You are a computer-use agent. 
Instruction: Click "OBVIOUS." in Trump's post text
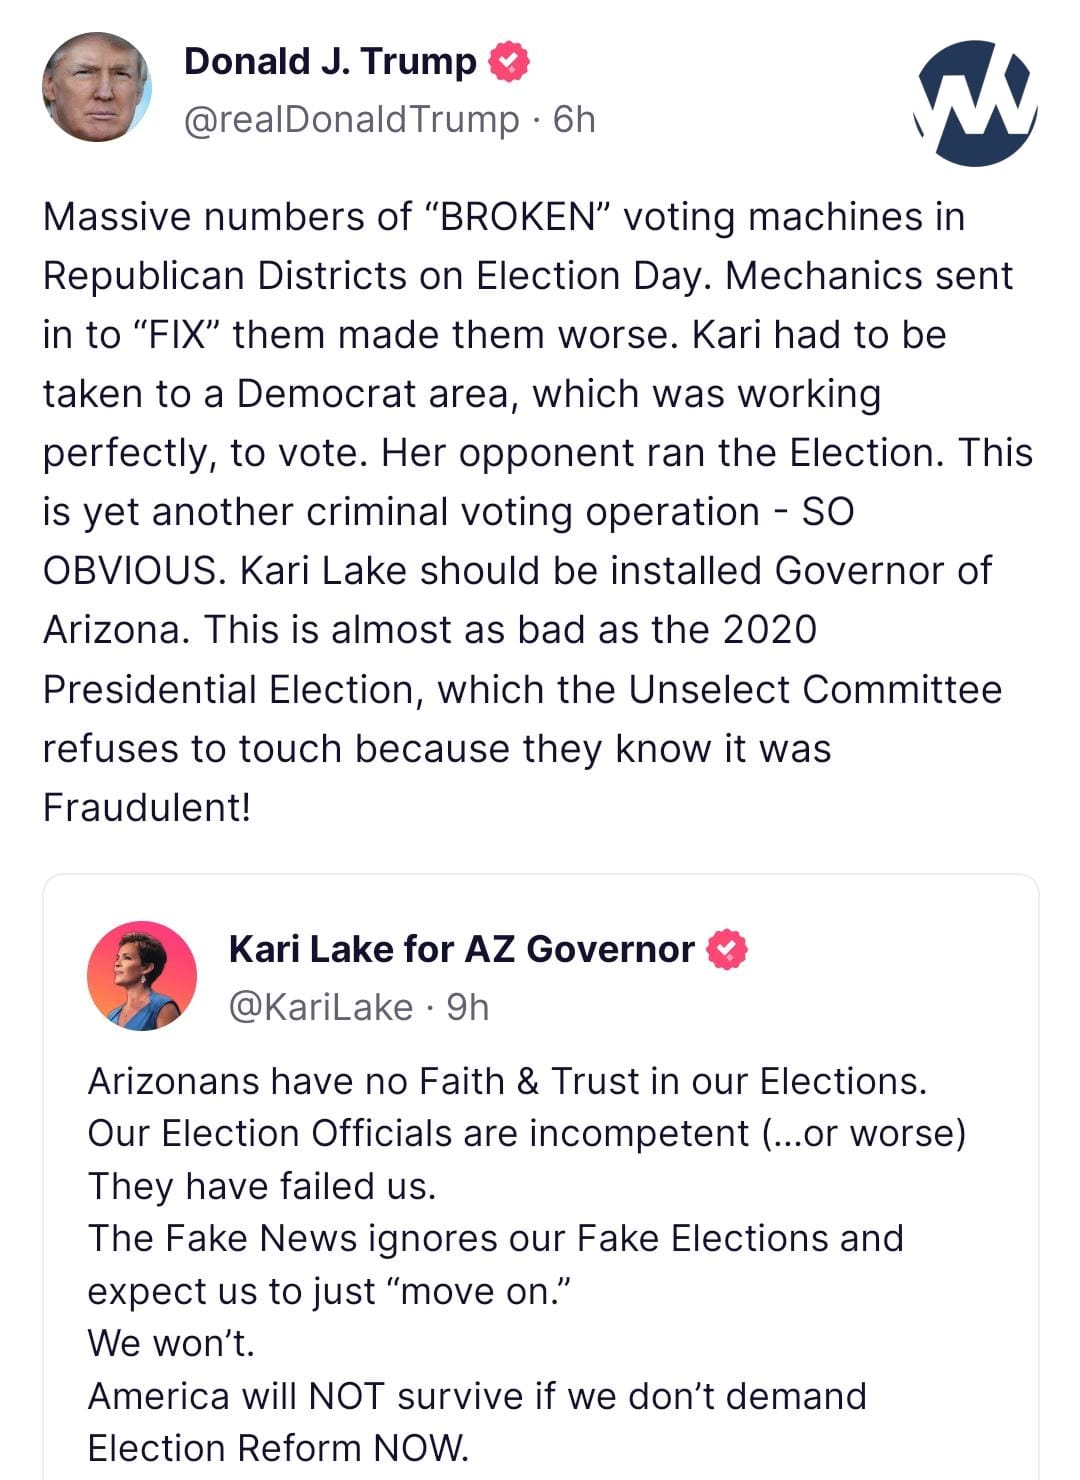pos(135,571)
